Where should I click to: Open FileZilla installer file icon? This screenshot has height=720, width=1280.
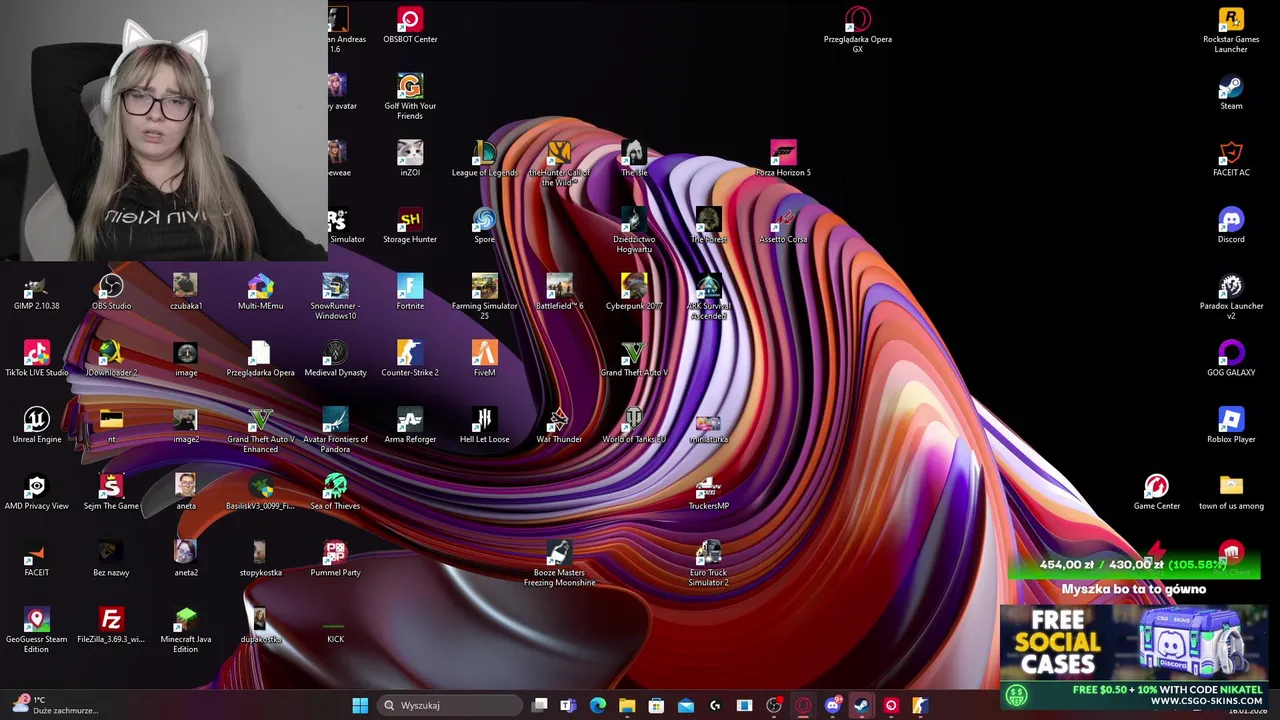(x=111, y=627)
